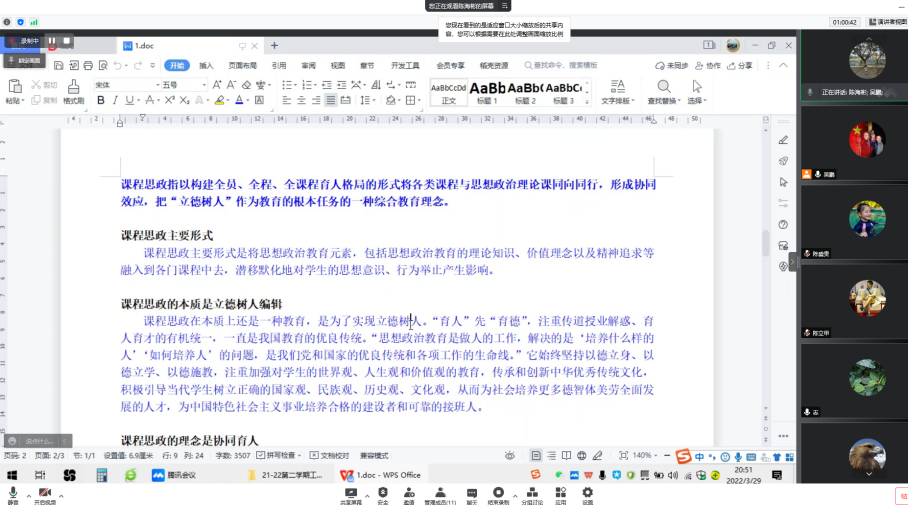Click the Share (分享) button
The width and height of the screenshot is (908, 505).
point(741,66)
